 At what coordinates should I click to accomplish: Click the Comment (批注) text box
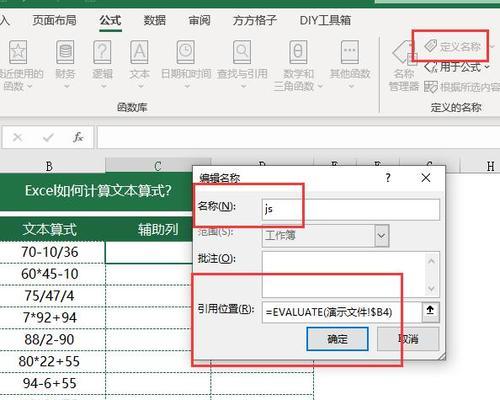(x=351, y=274)
